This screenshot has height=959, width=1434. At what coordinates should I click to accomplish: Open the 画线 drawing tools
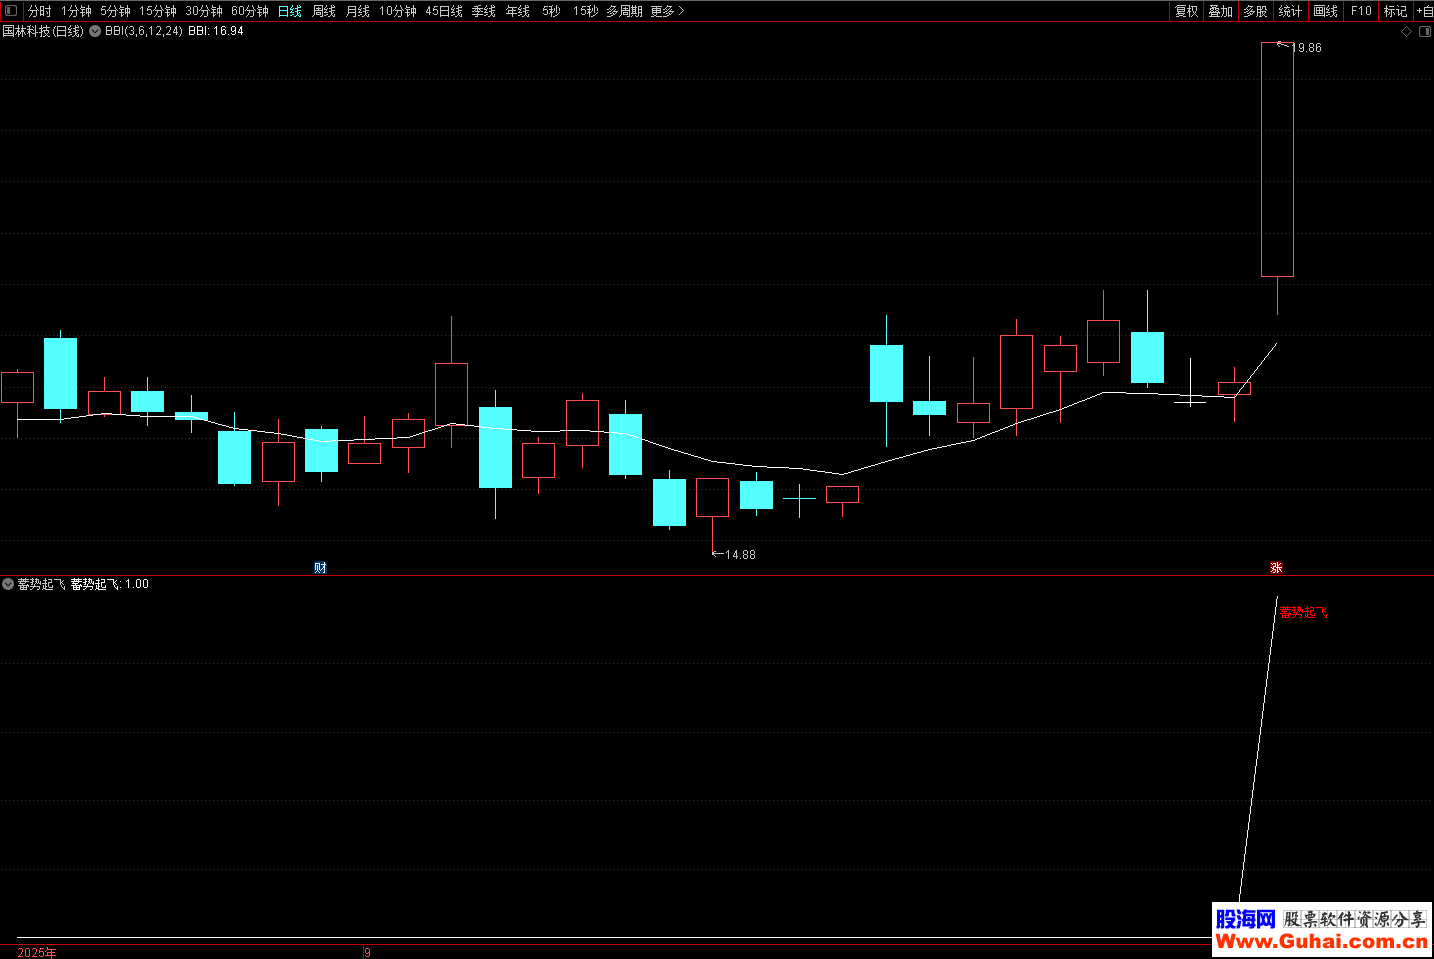pyautogui.click(x=1325, y=11)
